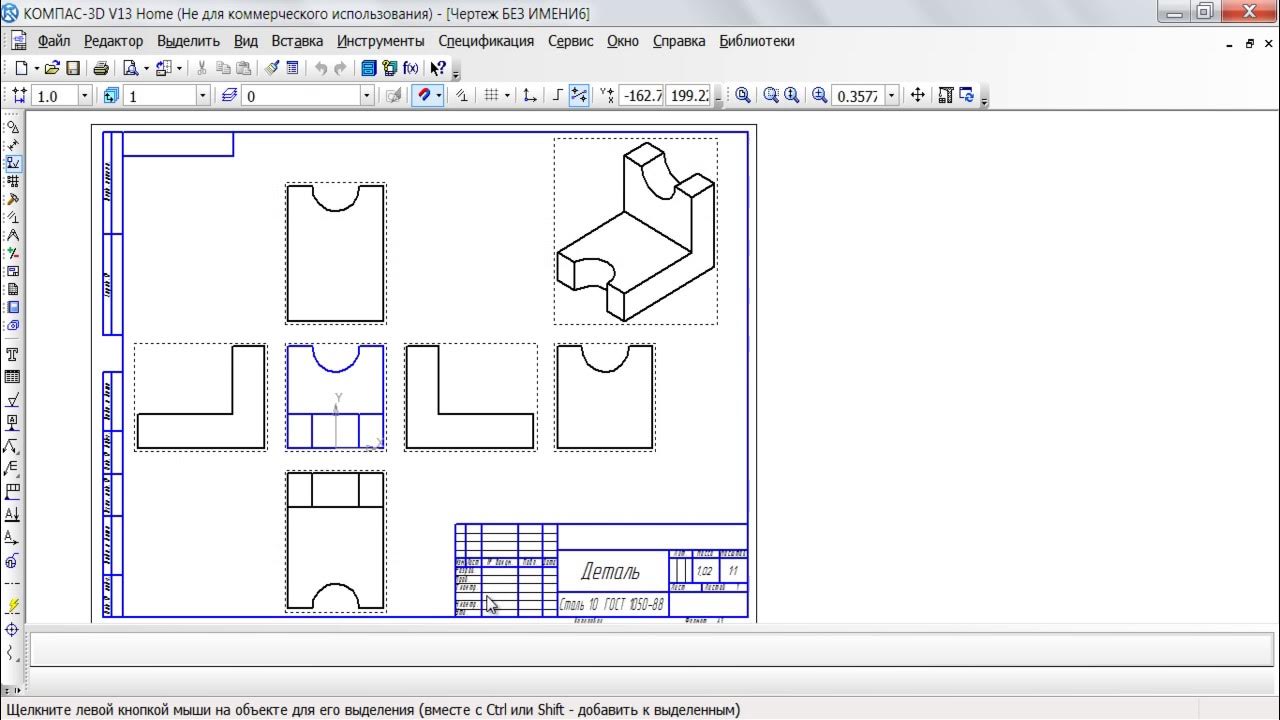Open the Библиотеки menu
The width and height of the screenshot is (1280, 720).
[x=757, y=41]
